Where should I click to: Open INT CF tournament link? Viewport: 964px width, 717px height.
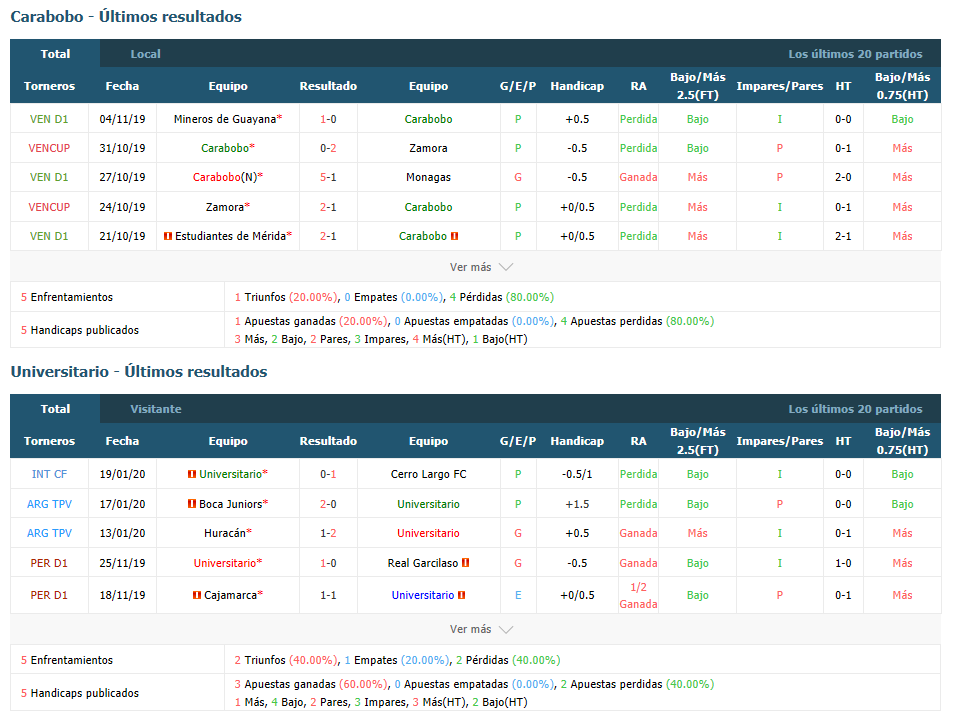(49, 474)
